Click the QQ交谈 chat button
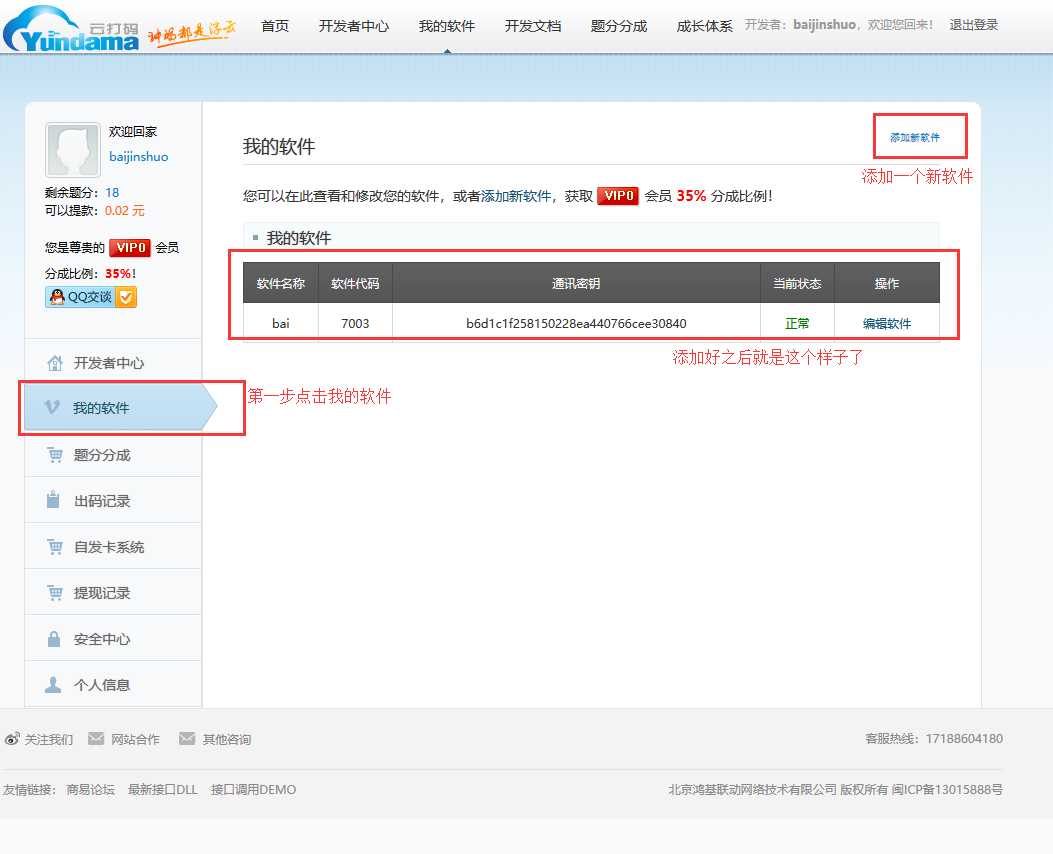Image resolution: width=1053 pixels, height=854 pixels. coord(91,297)
